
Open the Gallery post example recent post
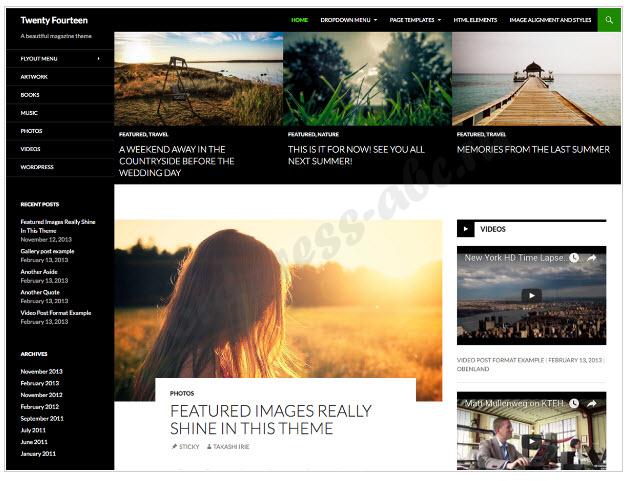click(47, 251)
